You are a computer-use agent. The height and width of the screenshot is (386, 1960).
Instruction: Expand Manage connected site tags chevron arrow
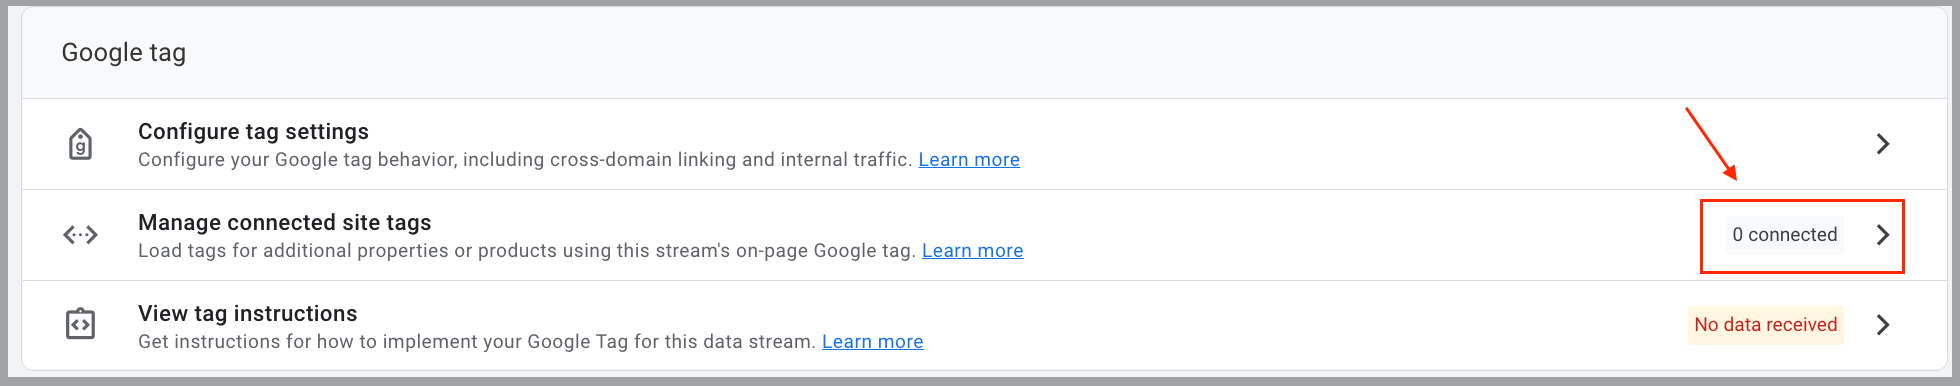point(1883,235)
